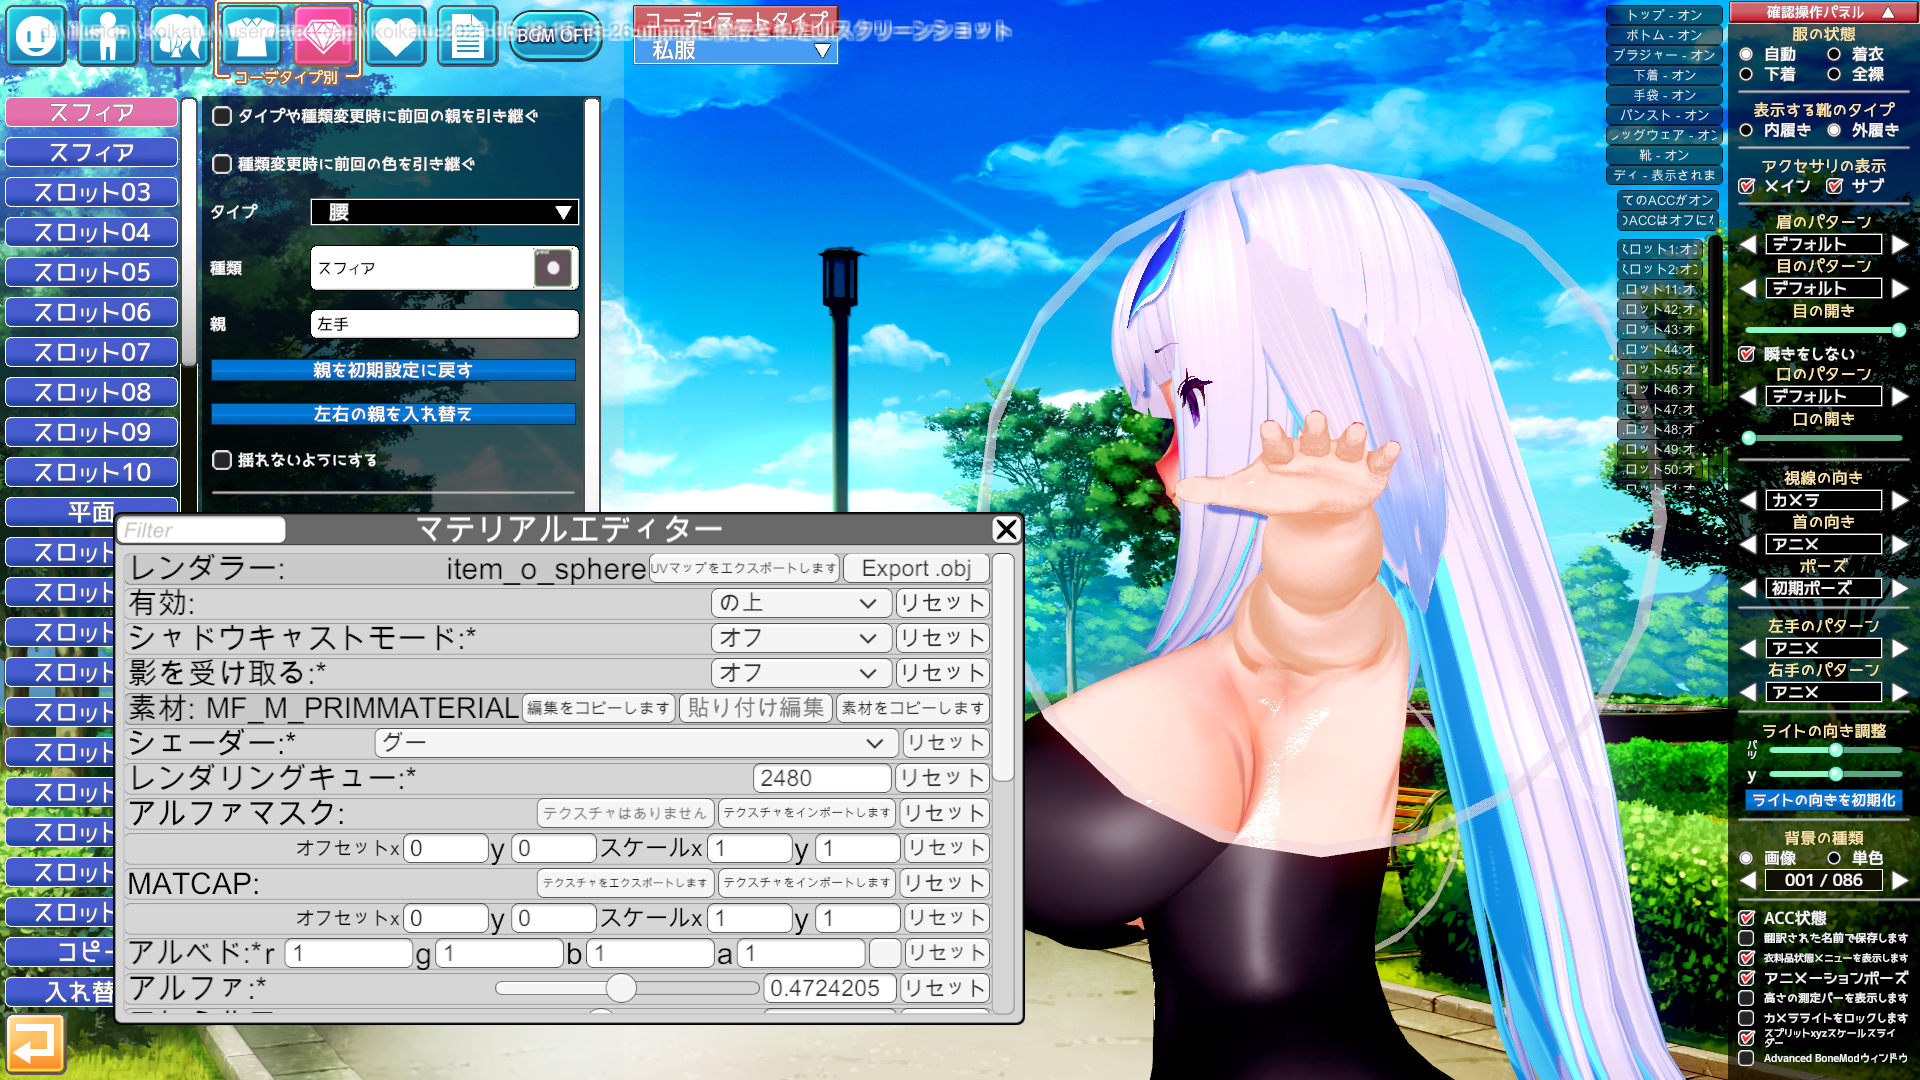The image size is (1920, 1080).
Task: Click next arrow for eyebrow pattern
Action: pos(1900,244)
